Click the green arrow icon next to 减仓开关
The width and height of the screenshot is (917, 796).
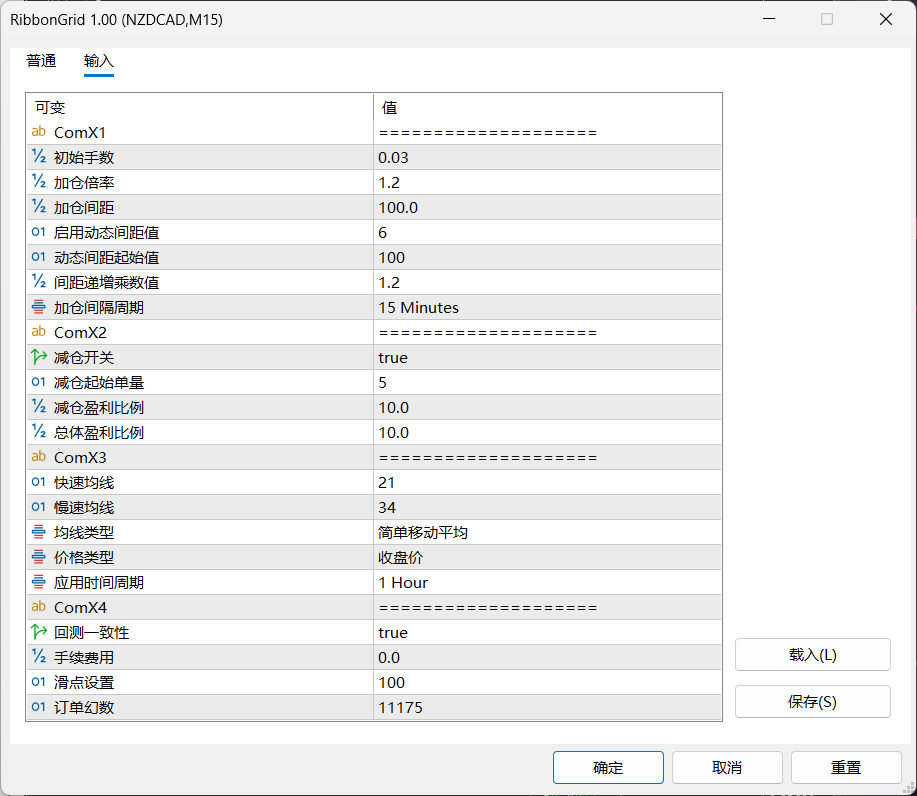pos(39,357)
